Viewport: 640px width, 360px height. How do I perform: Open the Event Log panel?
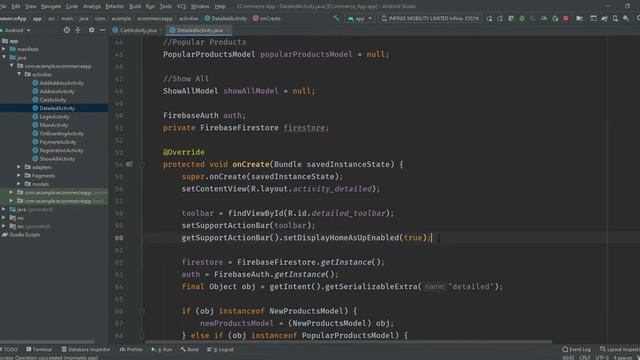coord(576,349)
